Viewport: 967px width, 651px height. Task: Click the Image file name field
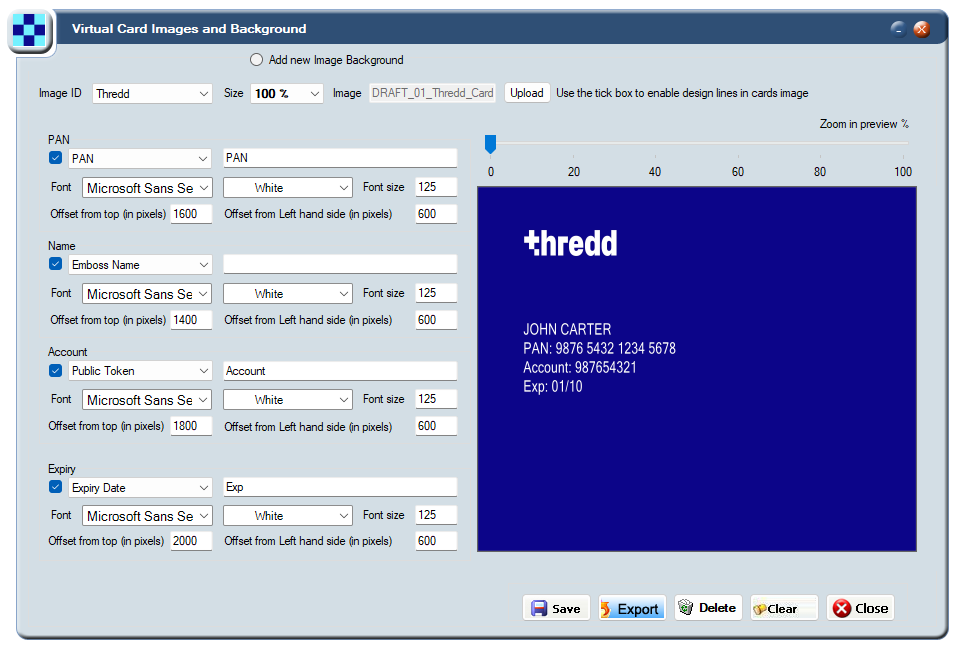click(x=432, y=93)
